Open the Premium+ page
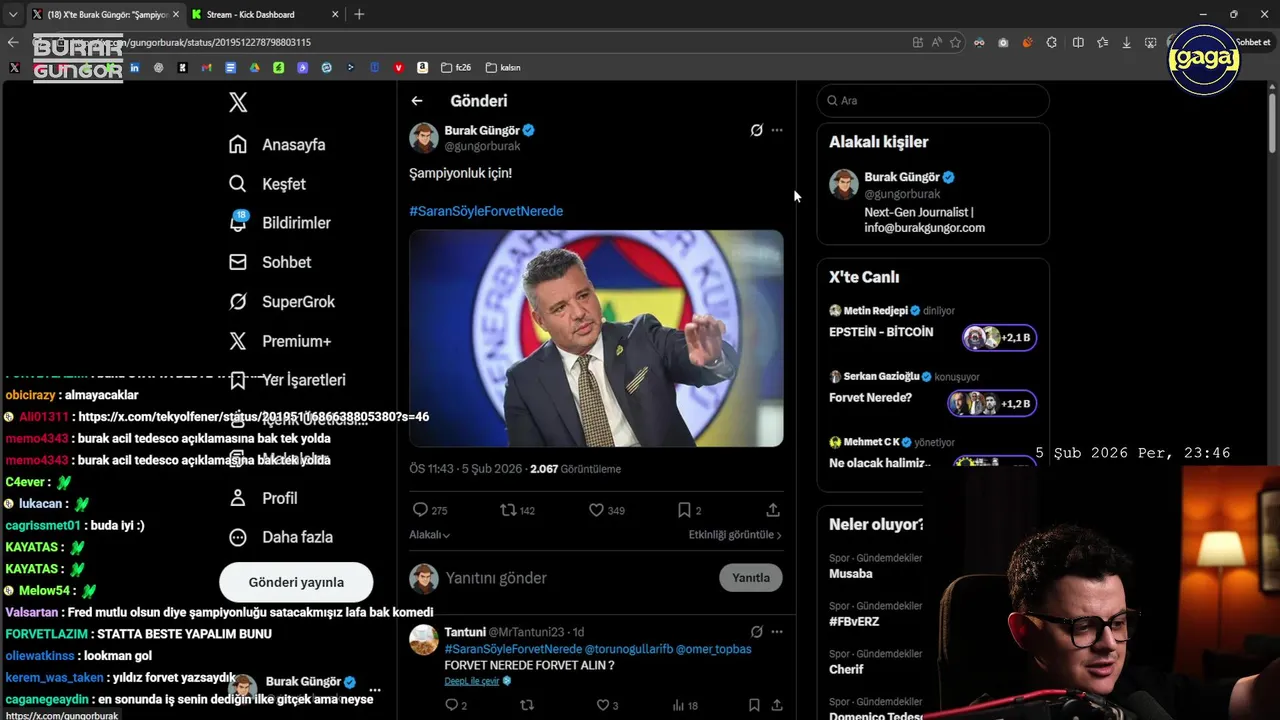This screenshot has width=1280, height=720. click(279, 341)
